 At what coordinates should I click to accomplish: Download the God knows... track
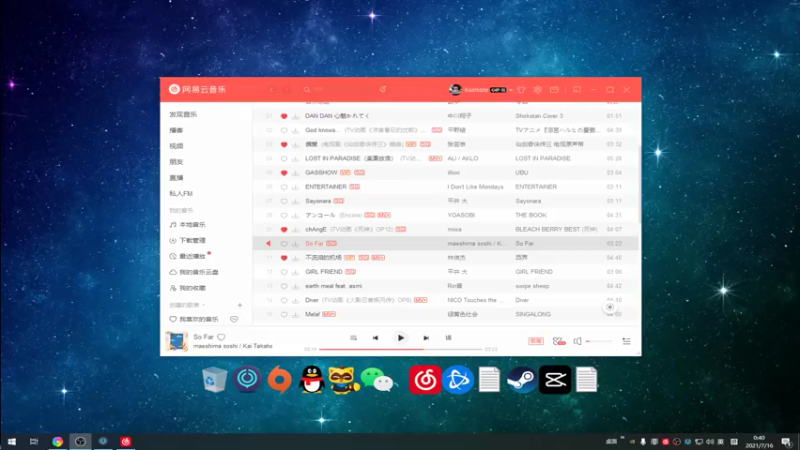click(x=295, y=131)
